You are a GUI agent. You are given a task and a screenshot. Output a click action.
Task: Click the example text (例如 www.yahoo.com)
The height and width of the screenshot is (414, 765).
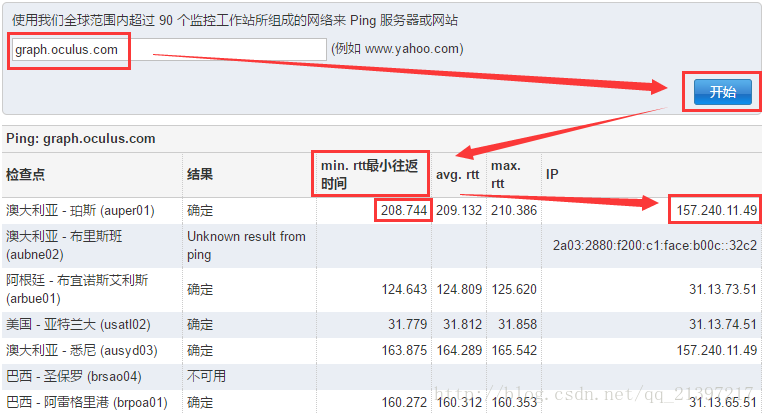(397, 49)
